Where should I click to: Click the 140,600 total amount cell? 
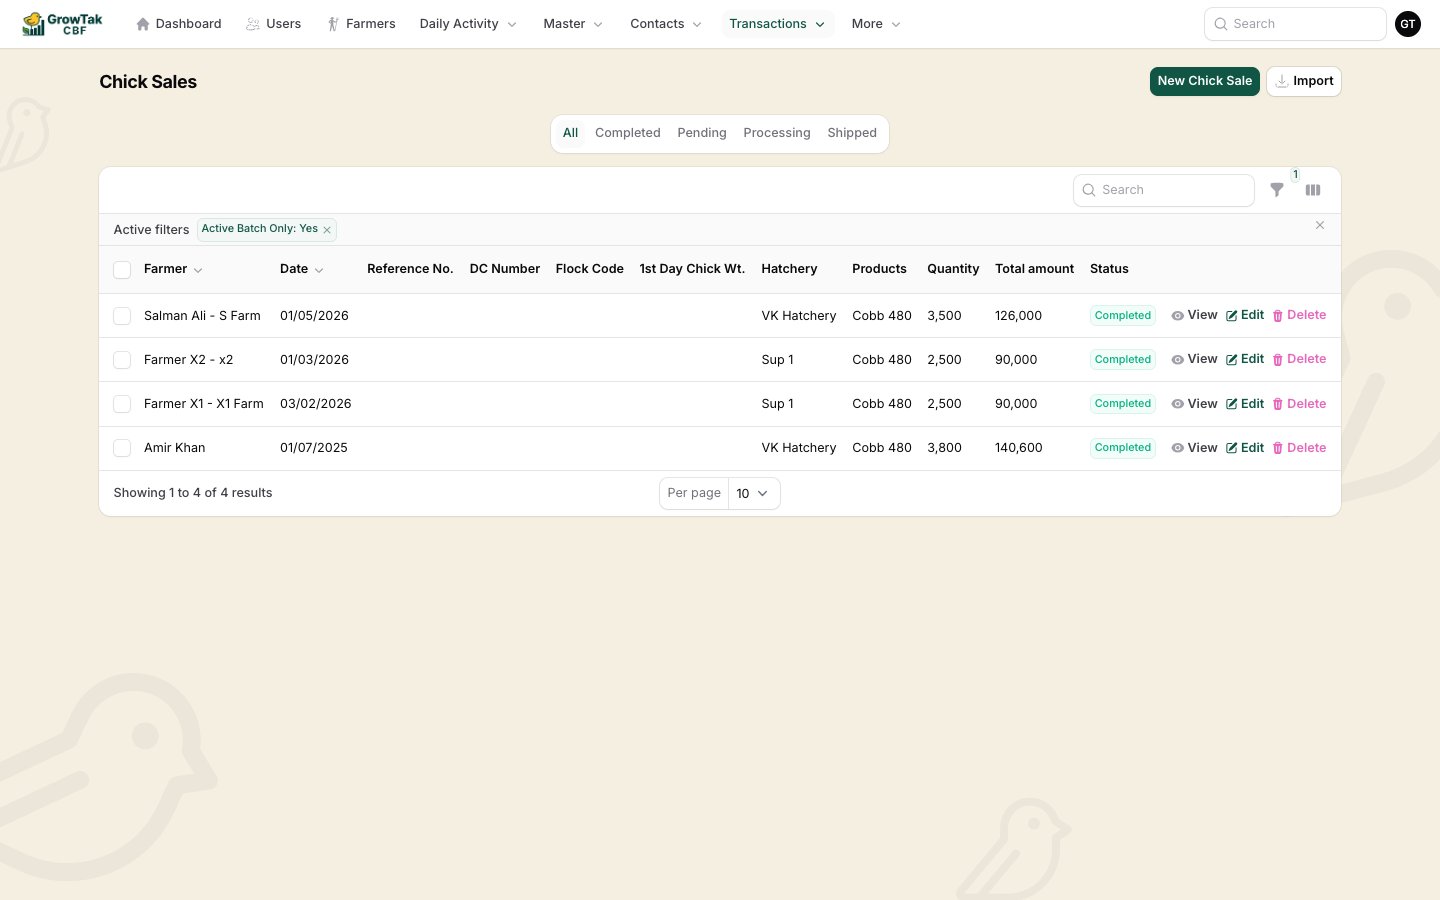1018,448
